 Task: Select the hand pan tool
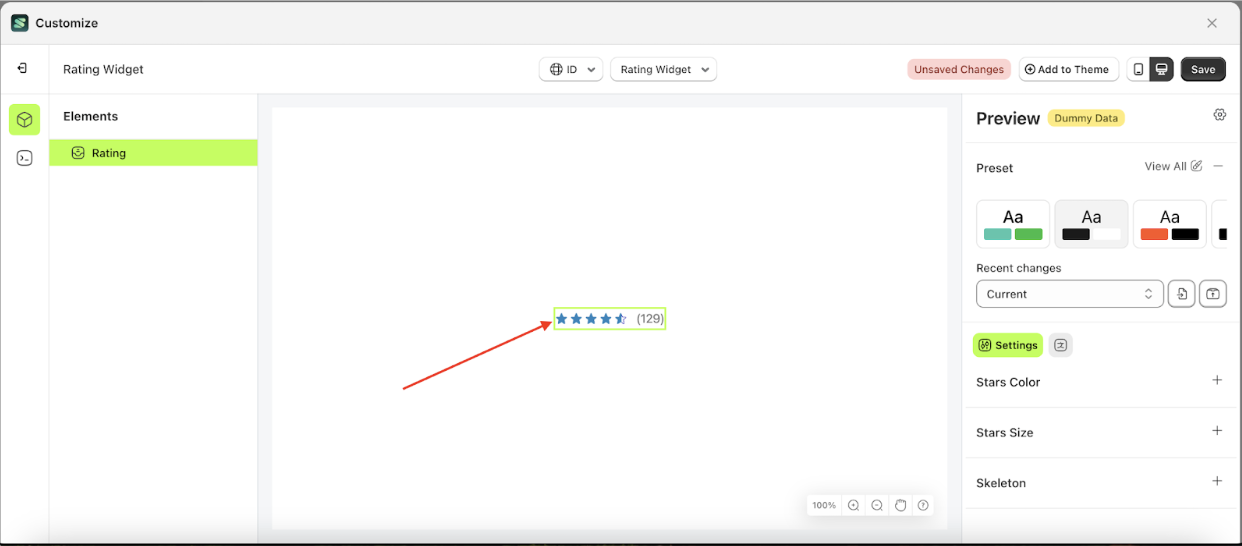(900, 506)
